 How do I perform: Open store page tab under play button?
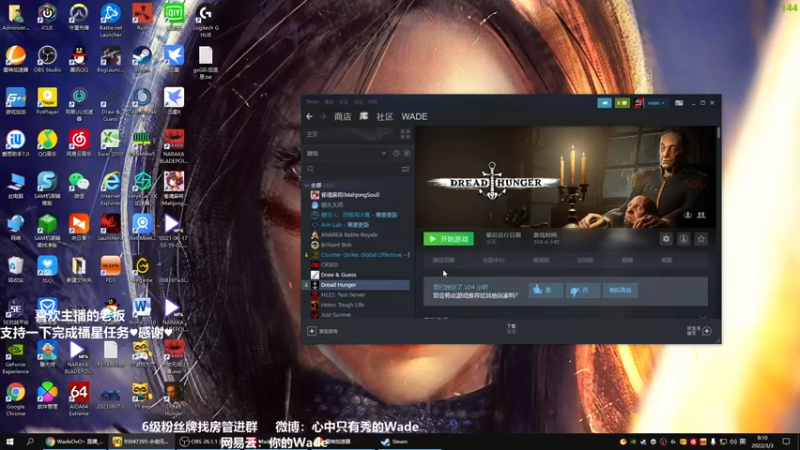(443, 260)
